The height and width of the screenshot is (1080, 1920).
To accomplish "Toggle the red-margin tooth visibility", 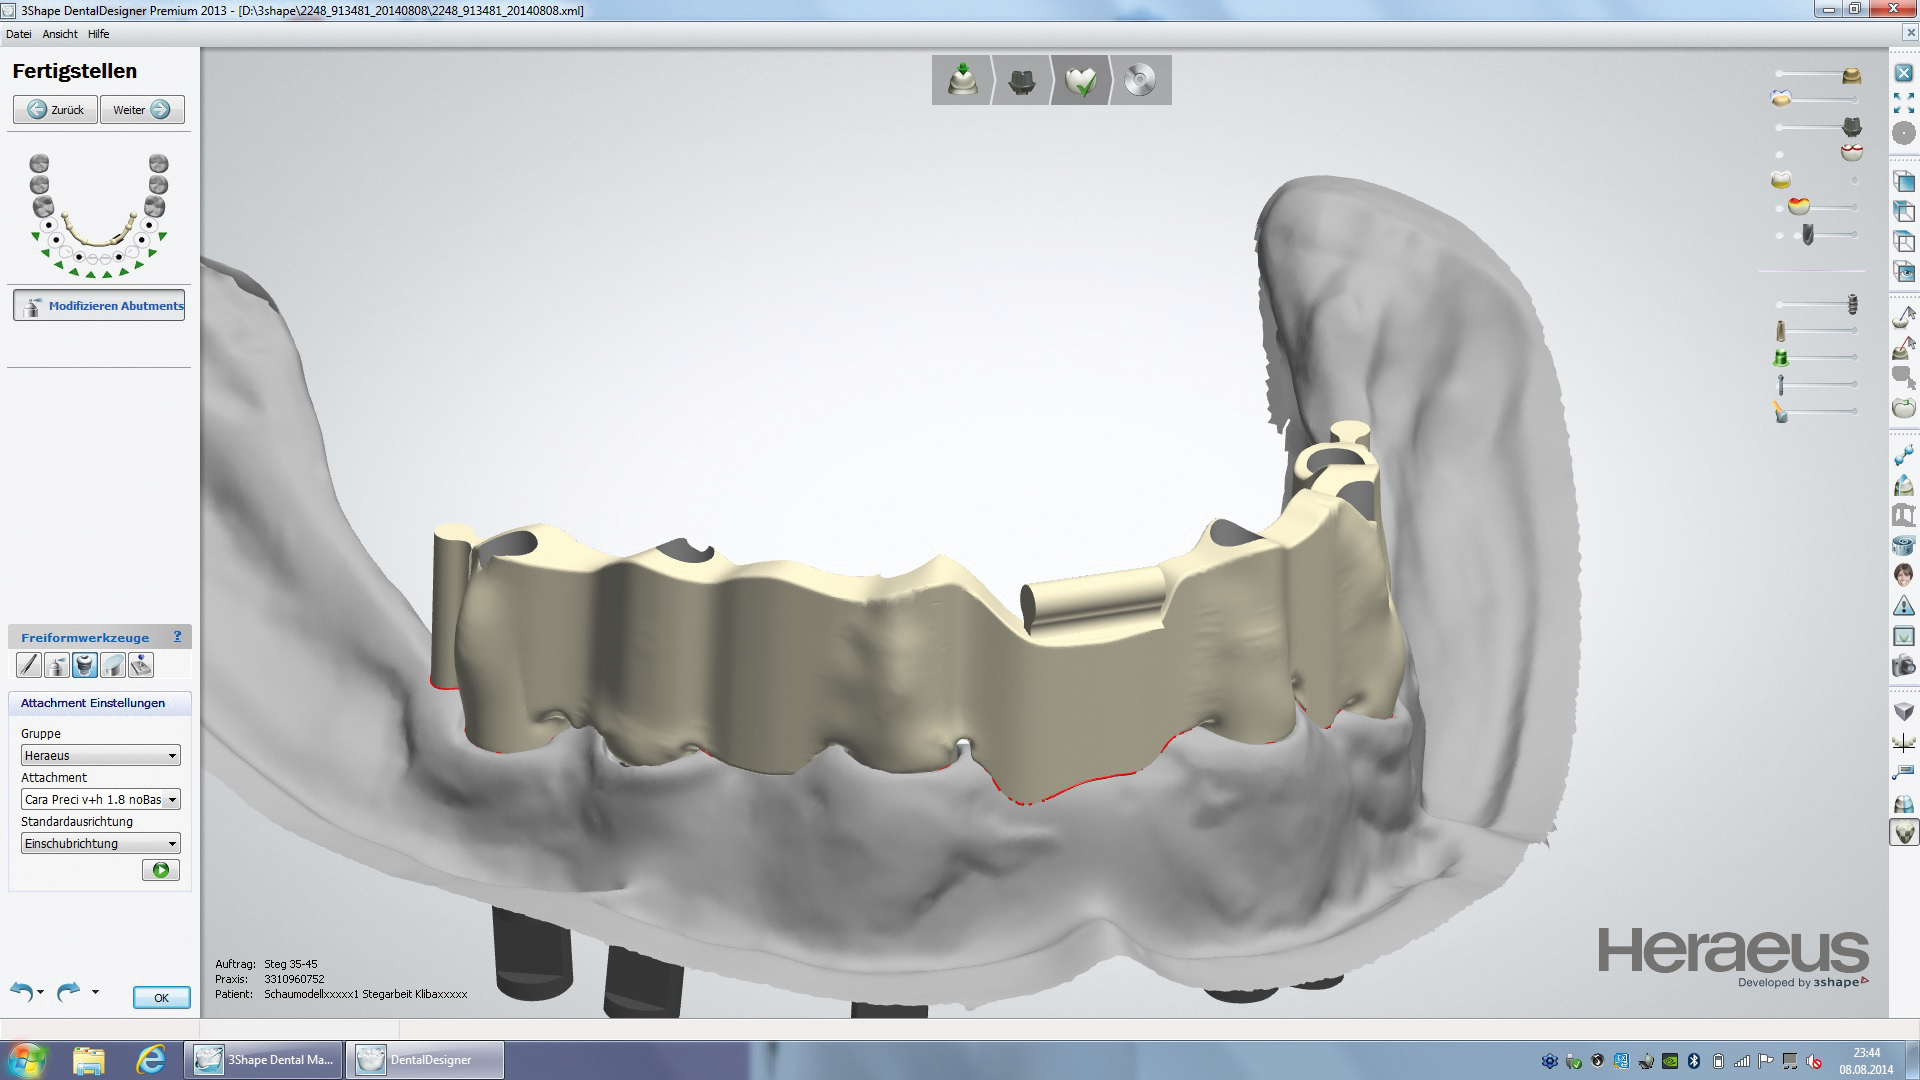I will click(1852, 153).
